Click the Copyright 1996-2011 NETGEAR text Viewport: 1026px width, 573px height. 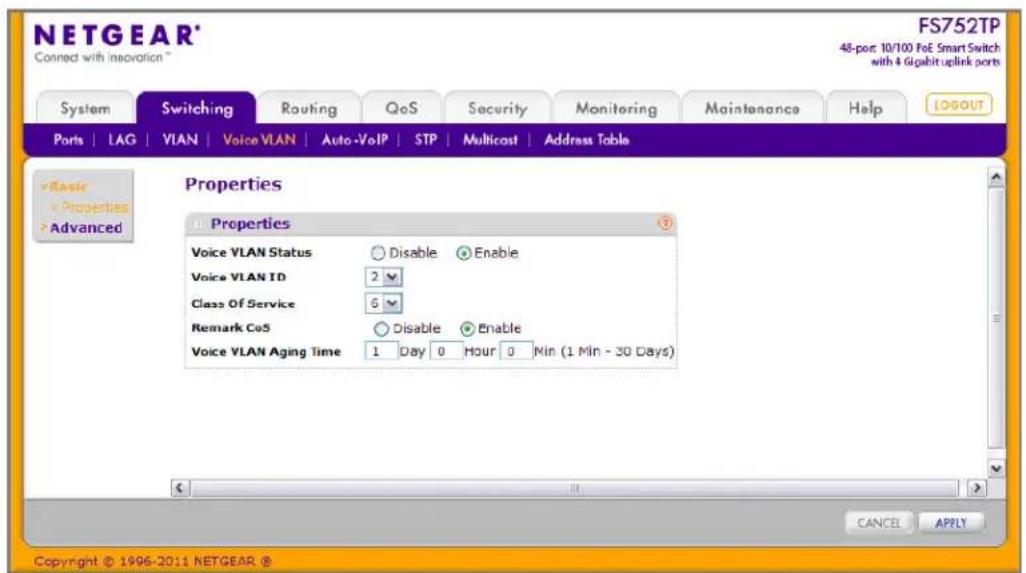pos(152,561)
